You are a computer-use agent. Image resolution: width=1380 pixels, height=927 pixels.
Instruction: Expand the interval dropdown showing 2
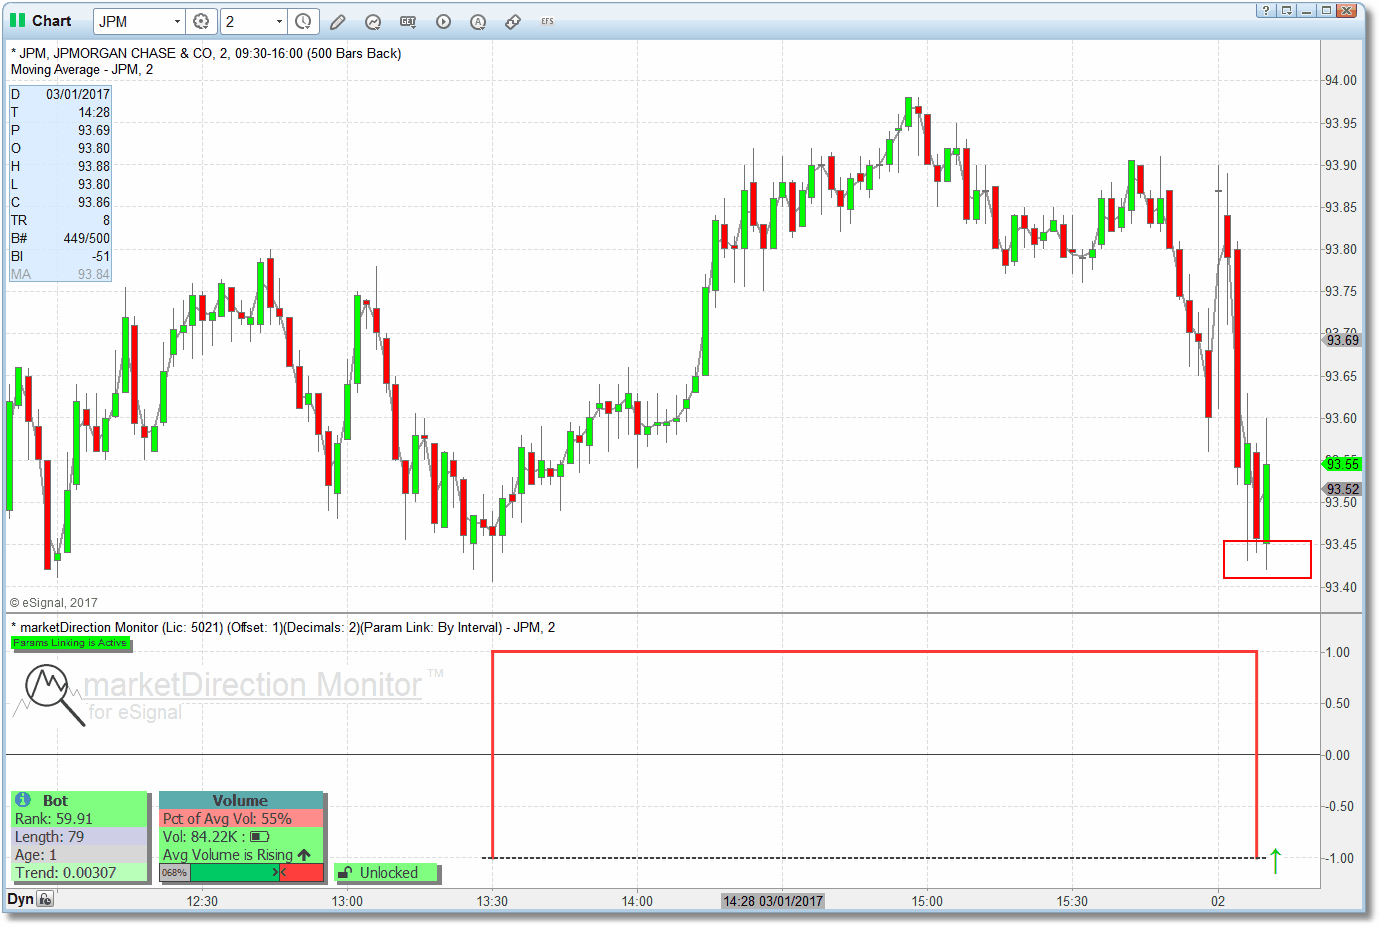(279, 21)
